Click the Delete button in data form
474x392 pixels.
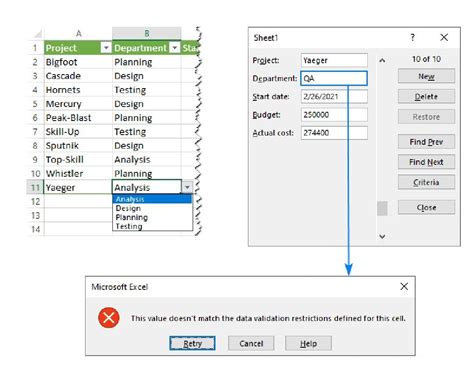point(426,97)
